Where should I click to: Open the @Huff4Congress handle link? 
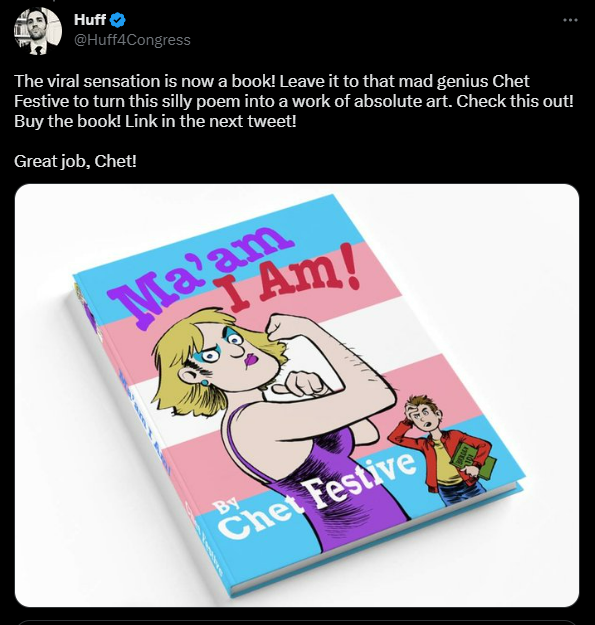(x=132, y=40)
